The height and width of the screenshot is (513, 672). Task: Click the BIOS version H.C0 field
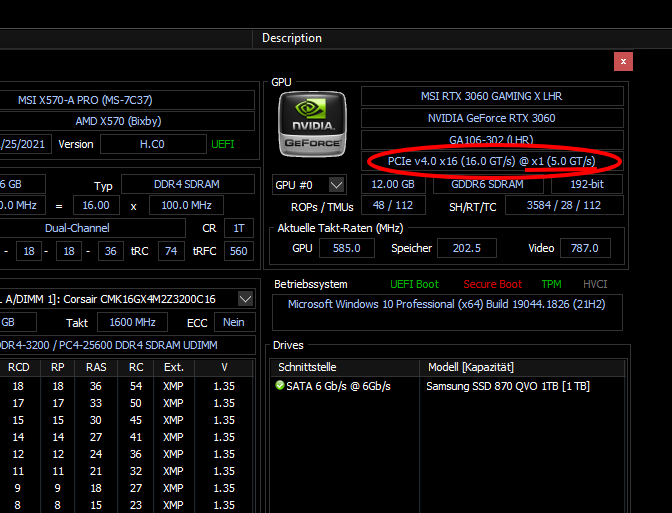pyautogui.click(x=153, y=144)
